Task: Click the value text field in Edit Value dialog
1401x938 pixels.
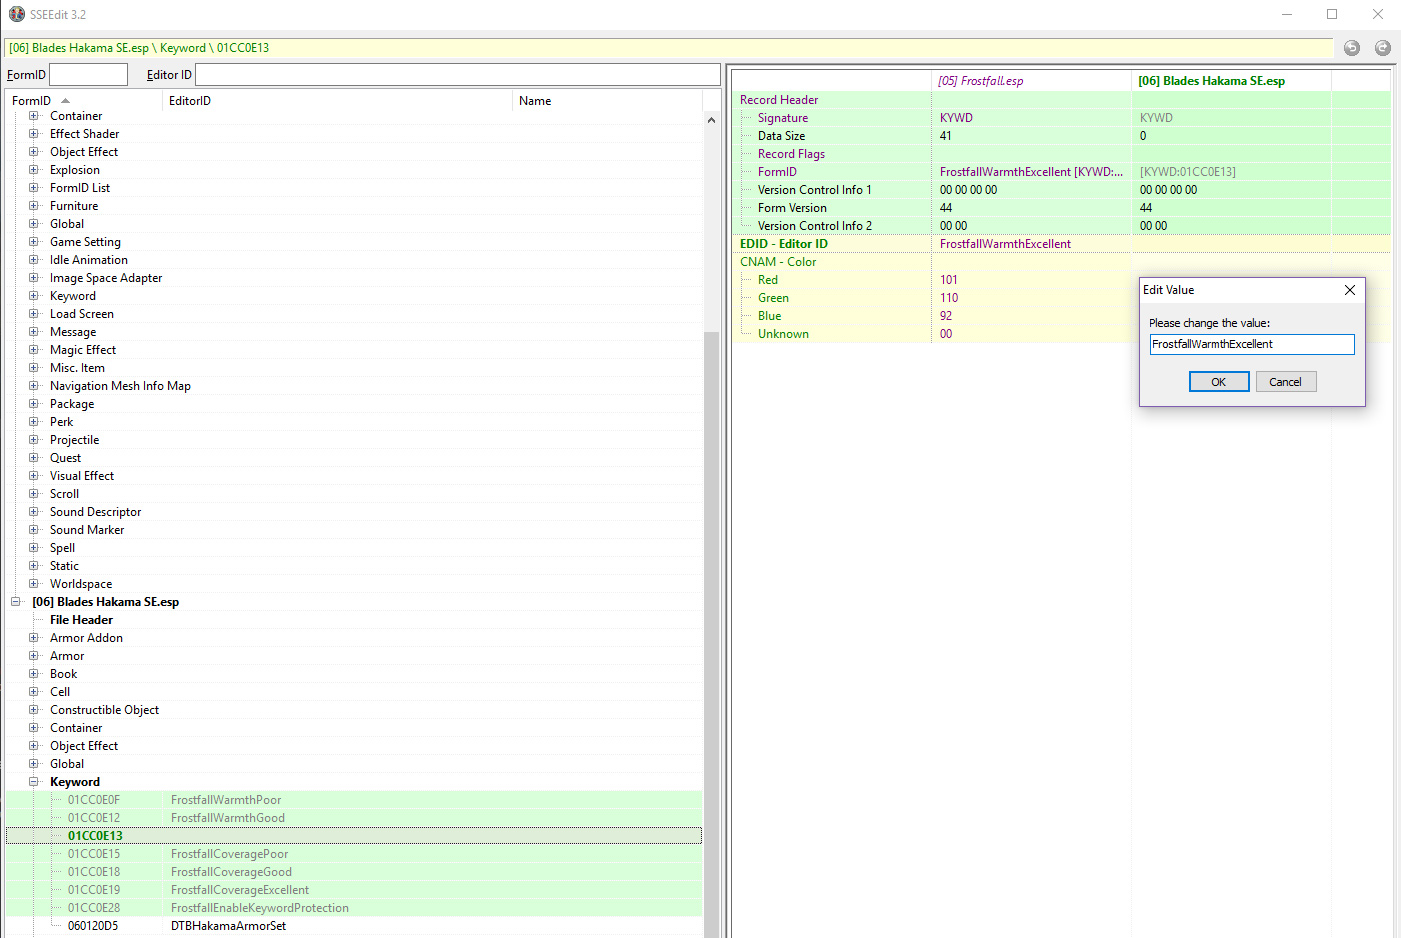Action: (1252, 344)
